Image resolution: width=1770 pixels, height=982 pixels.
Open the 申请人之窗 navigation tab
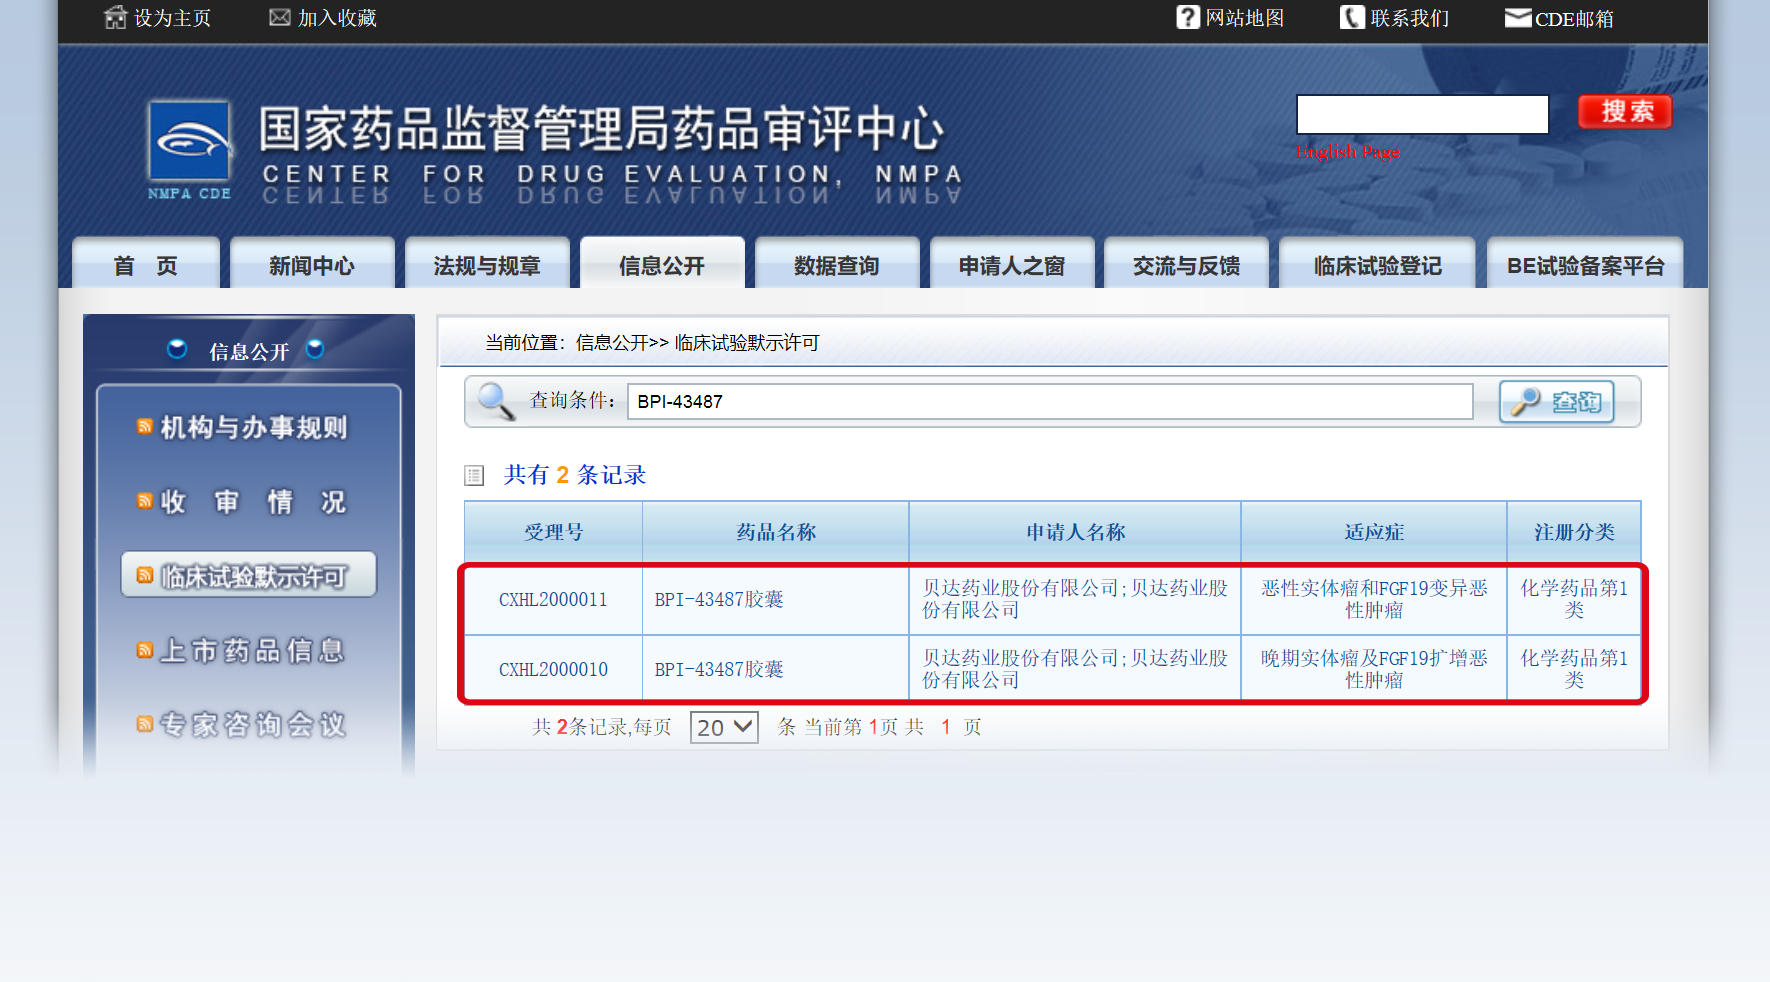(x=1012, y=264)
